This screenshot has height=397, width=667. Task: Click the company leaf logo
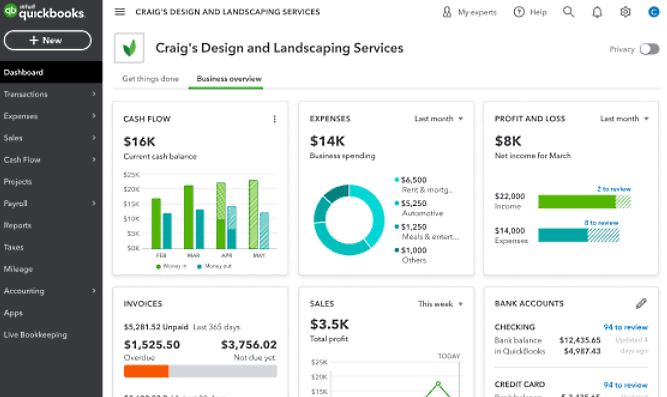[x=129, y=48]
